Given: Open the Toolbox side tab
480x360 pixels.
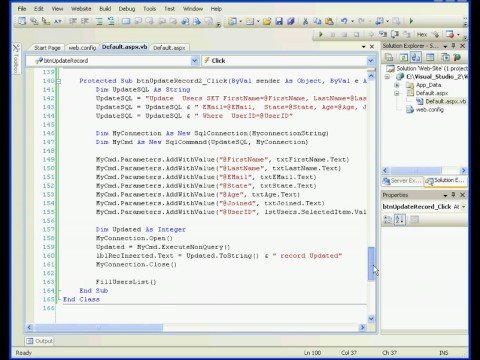Looking at the screenshot, I should pyautogui.click(x=16, y=59).
